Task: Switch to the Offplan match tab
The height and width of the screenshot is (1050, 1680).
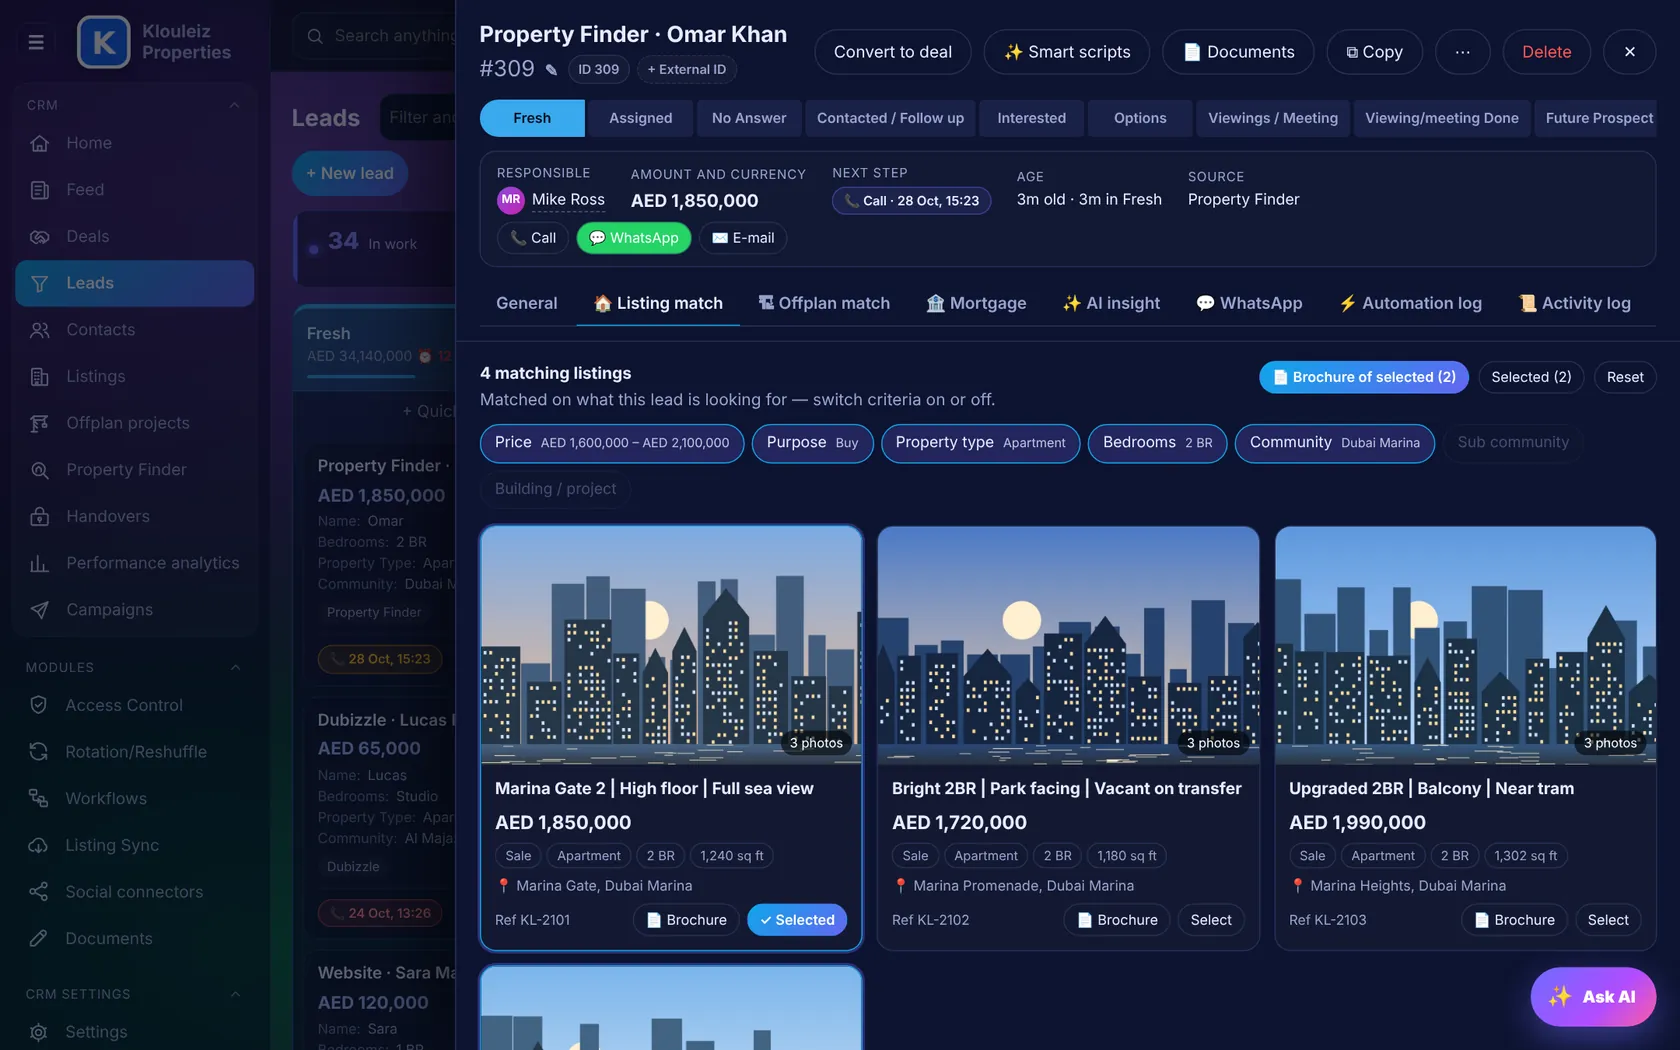Action: (824, 303)
